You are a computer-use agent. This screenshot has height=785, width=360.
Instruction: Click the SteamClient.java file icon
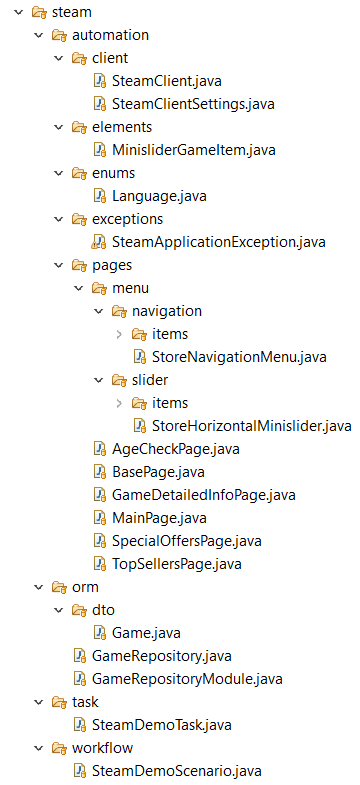(101, 81)
